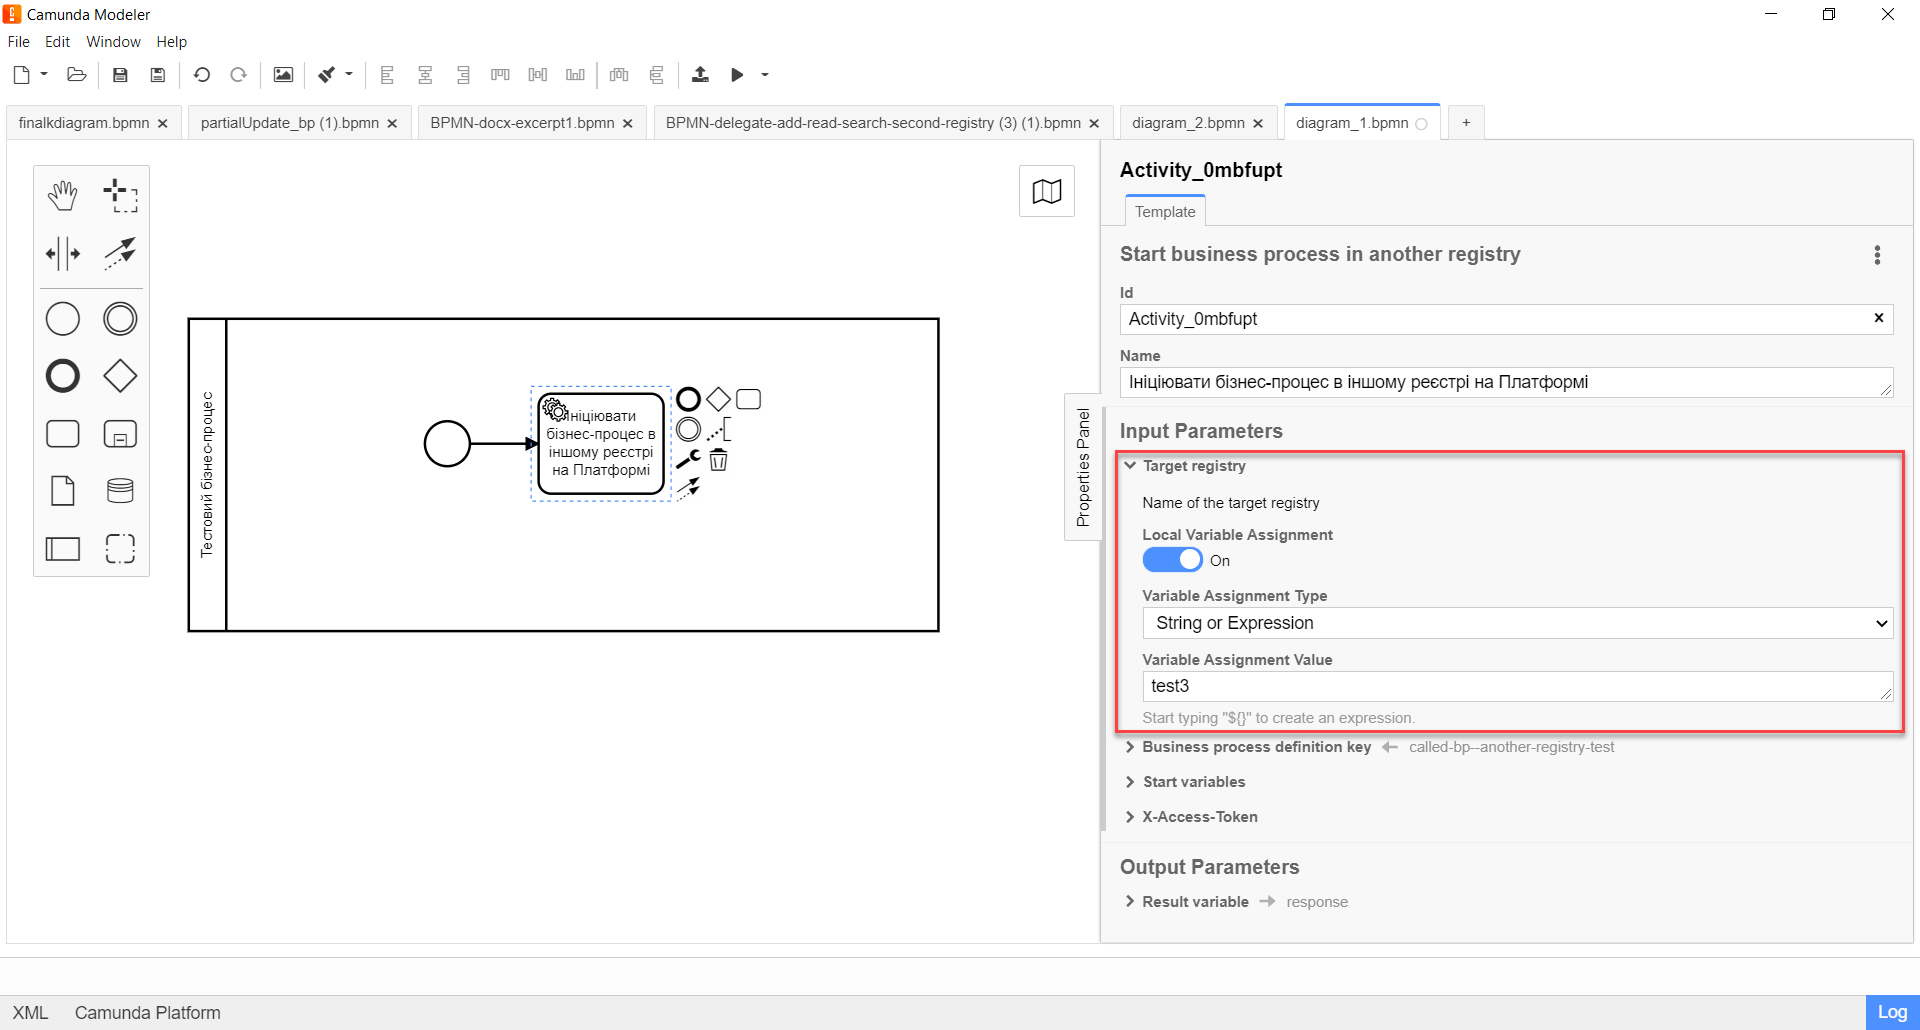Switch to finalkdiagram.bpmn tab
This screenshot has width=1920, height=1030.
84,123
